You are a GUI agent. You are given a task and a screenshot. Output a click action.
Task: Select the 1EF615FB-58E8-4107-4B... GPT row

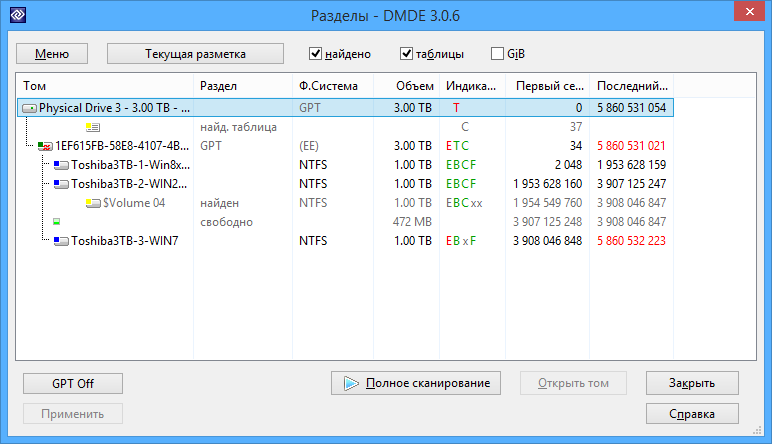(345, 146)
